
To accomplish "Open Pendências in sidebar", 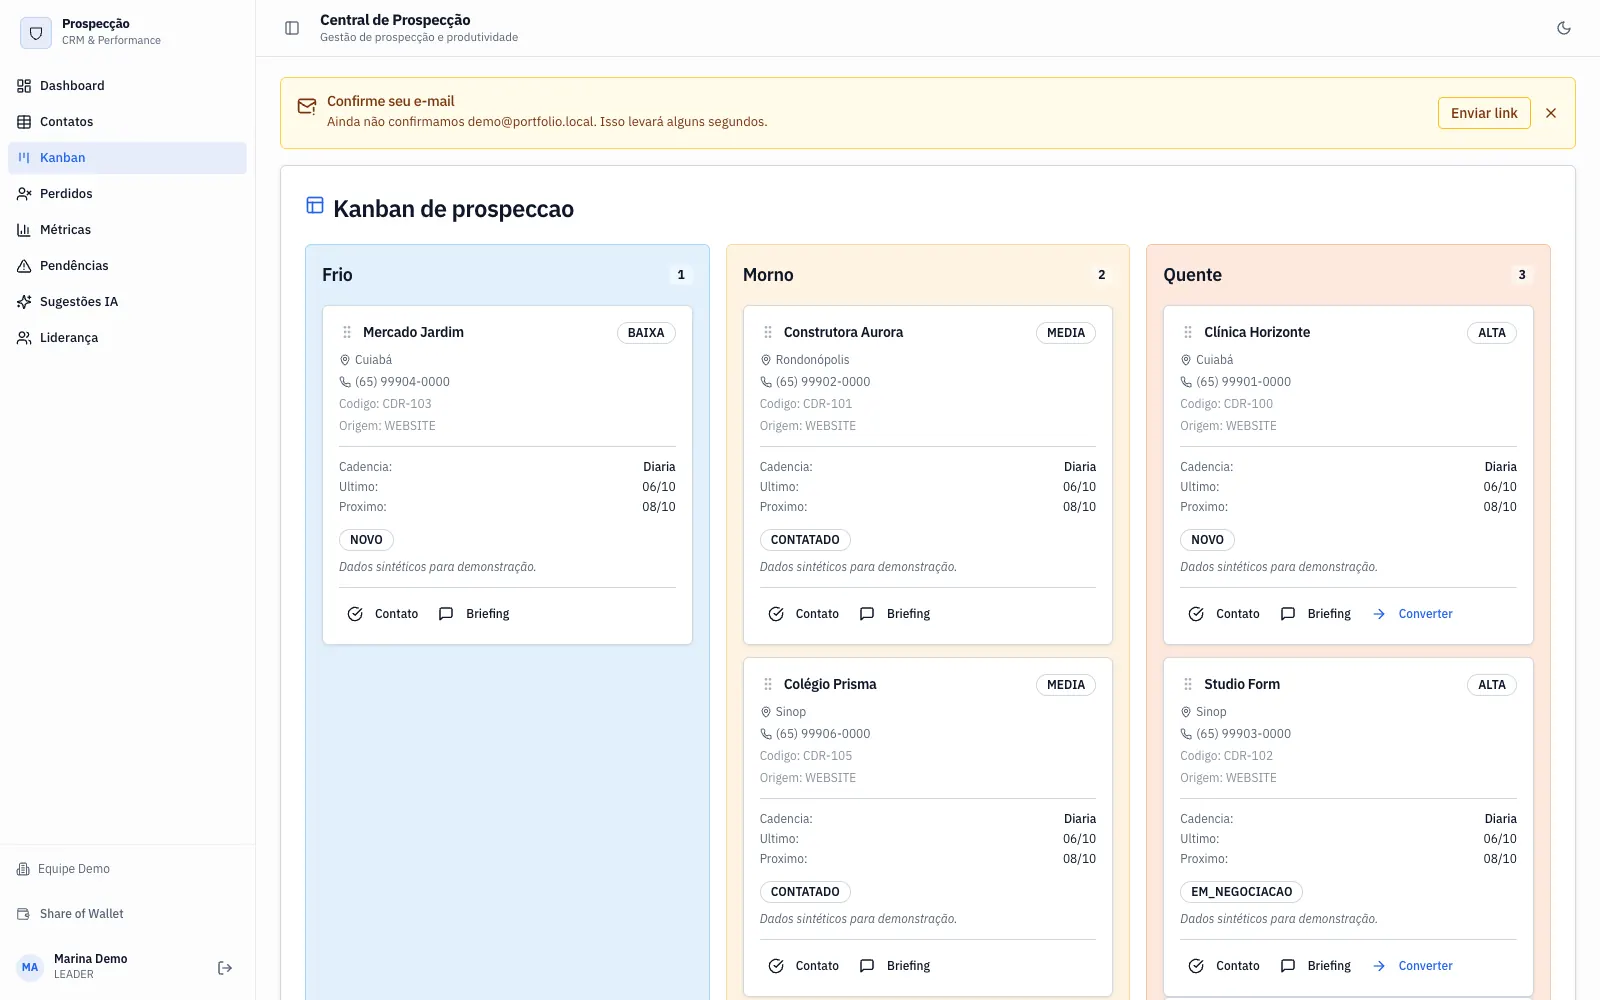I will [127, 266].
